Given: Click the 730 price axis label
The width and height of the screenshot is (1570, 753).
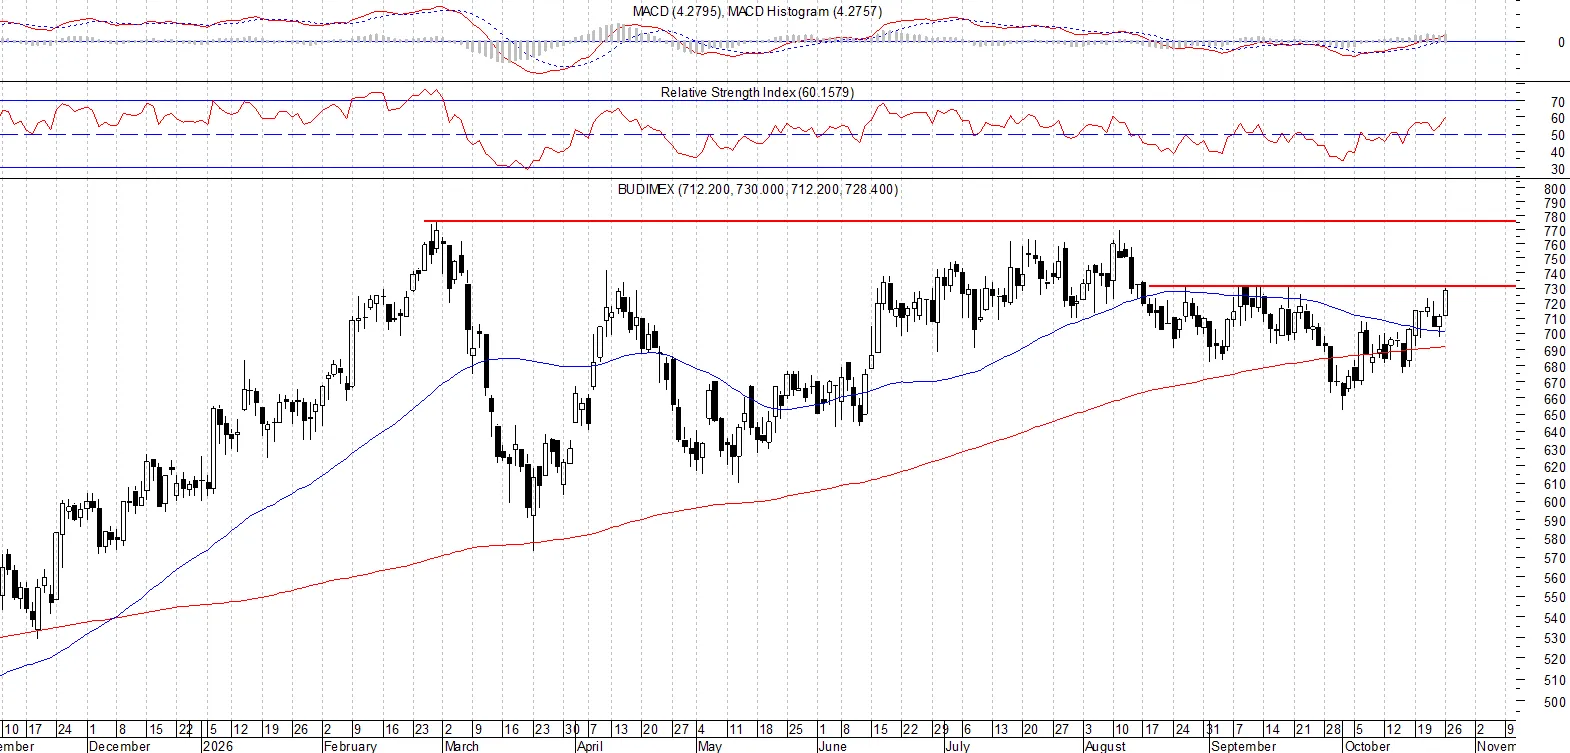Looking at the screenshot, I should coord(1555,290).
